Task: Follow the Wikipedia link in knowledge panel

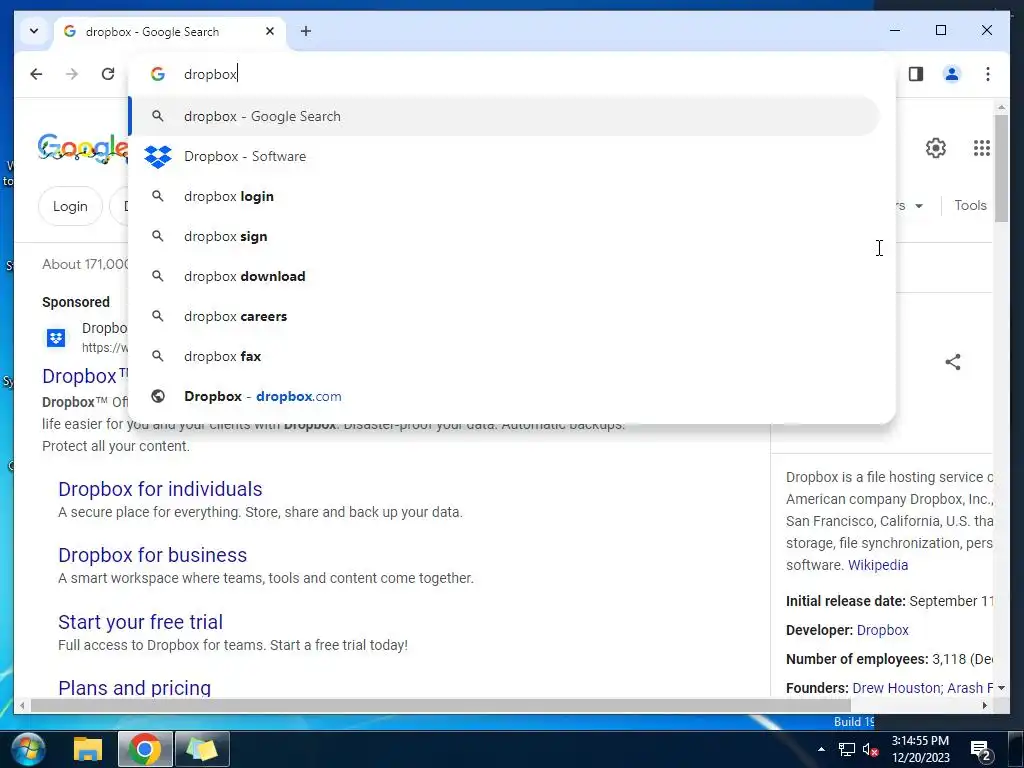Action: click(878, 565)
